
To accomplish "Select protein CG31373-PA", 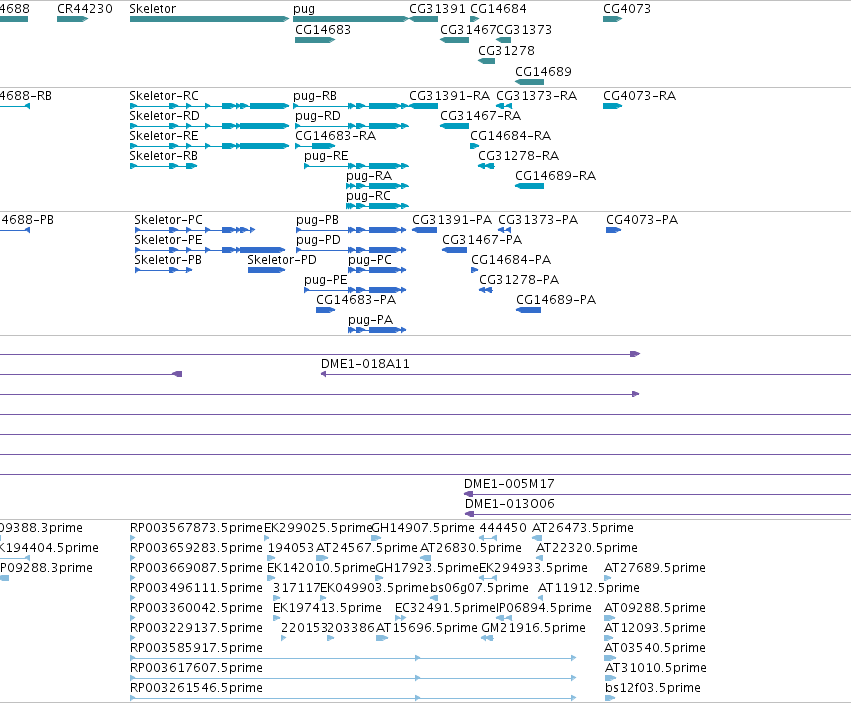I will (x=504, y=230).
